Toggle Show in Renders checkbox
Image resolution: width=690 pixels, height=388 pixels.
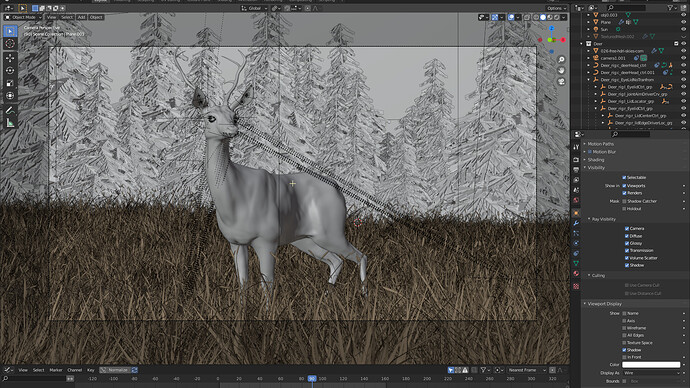[x=624, y=193]
